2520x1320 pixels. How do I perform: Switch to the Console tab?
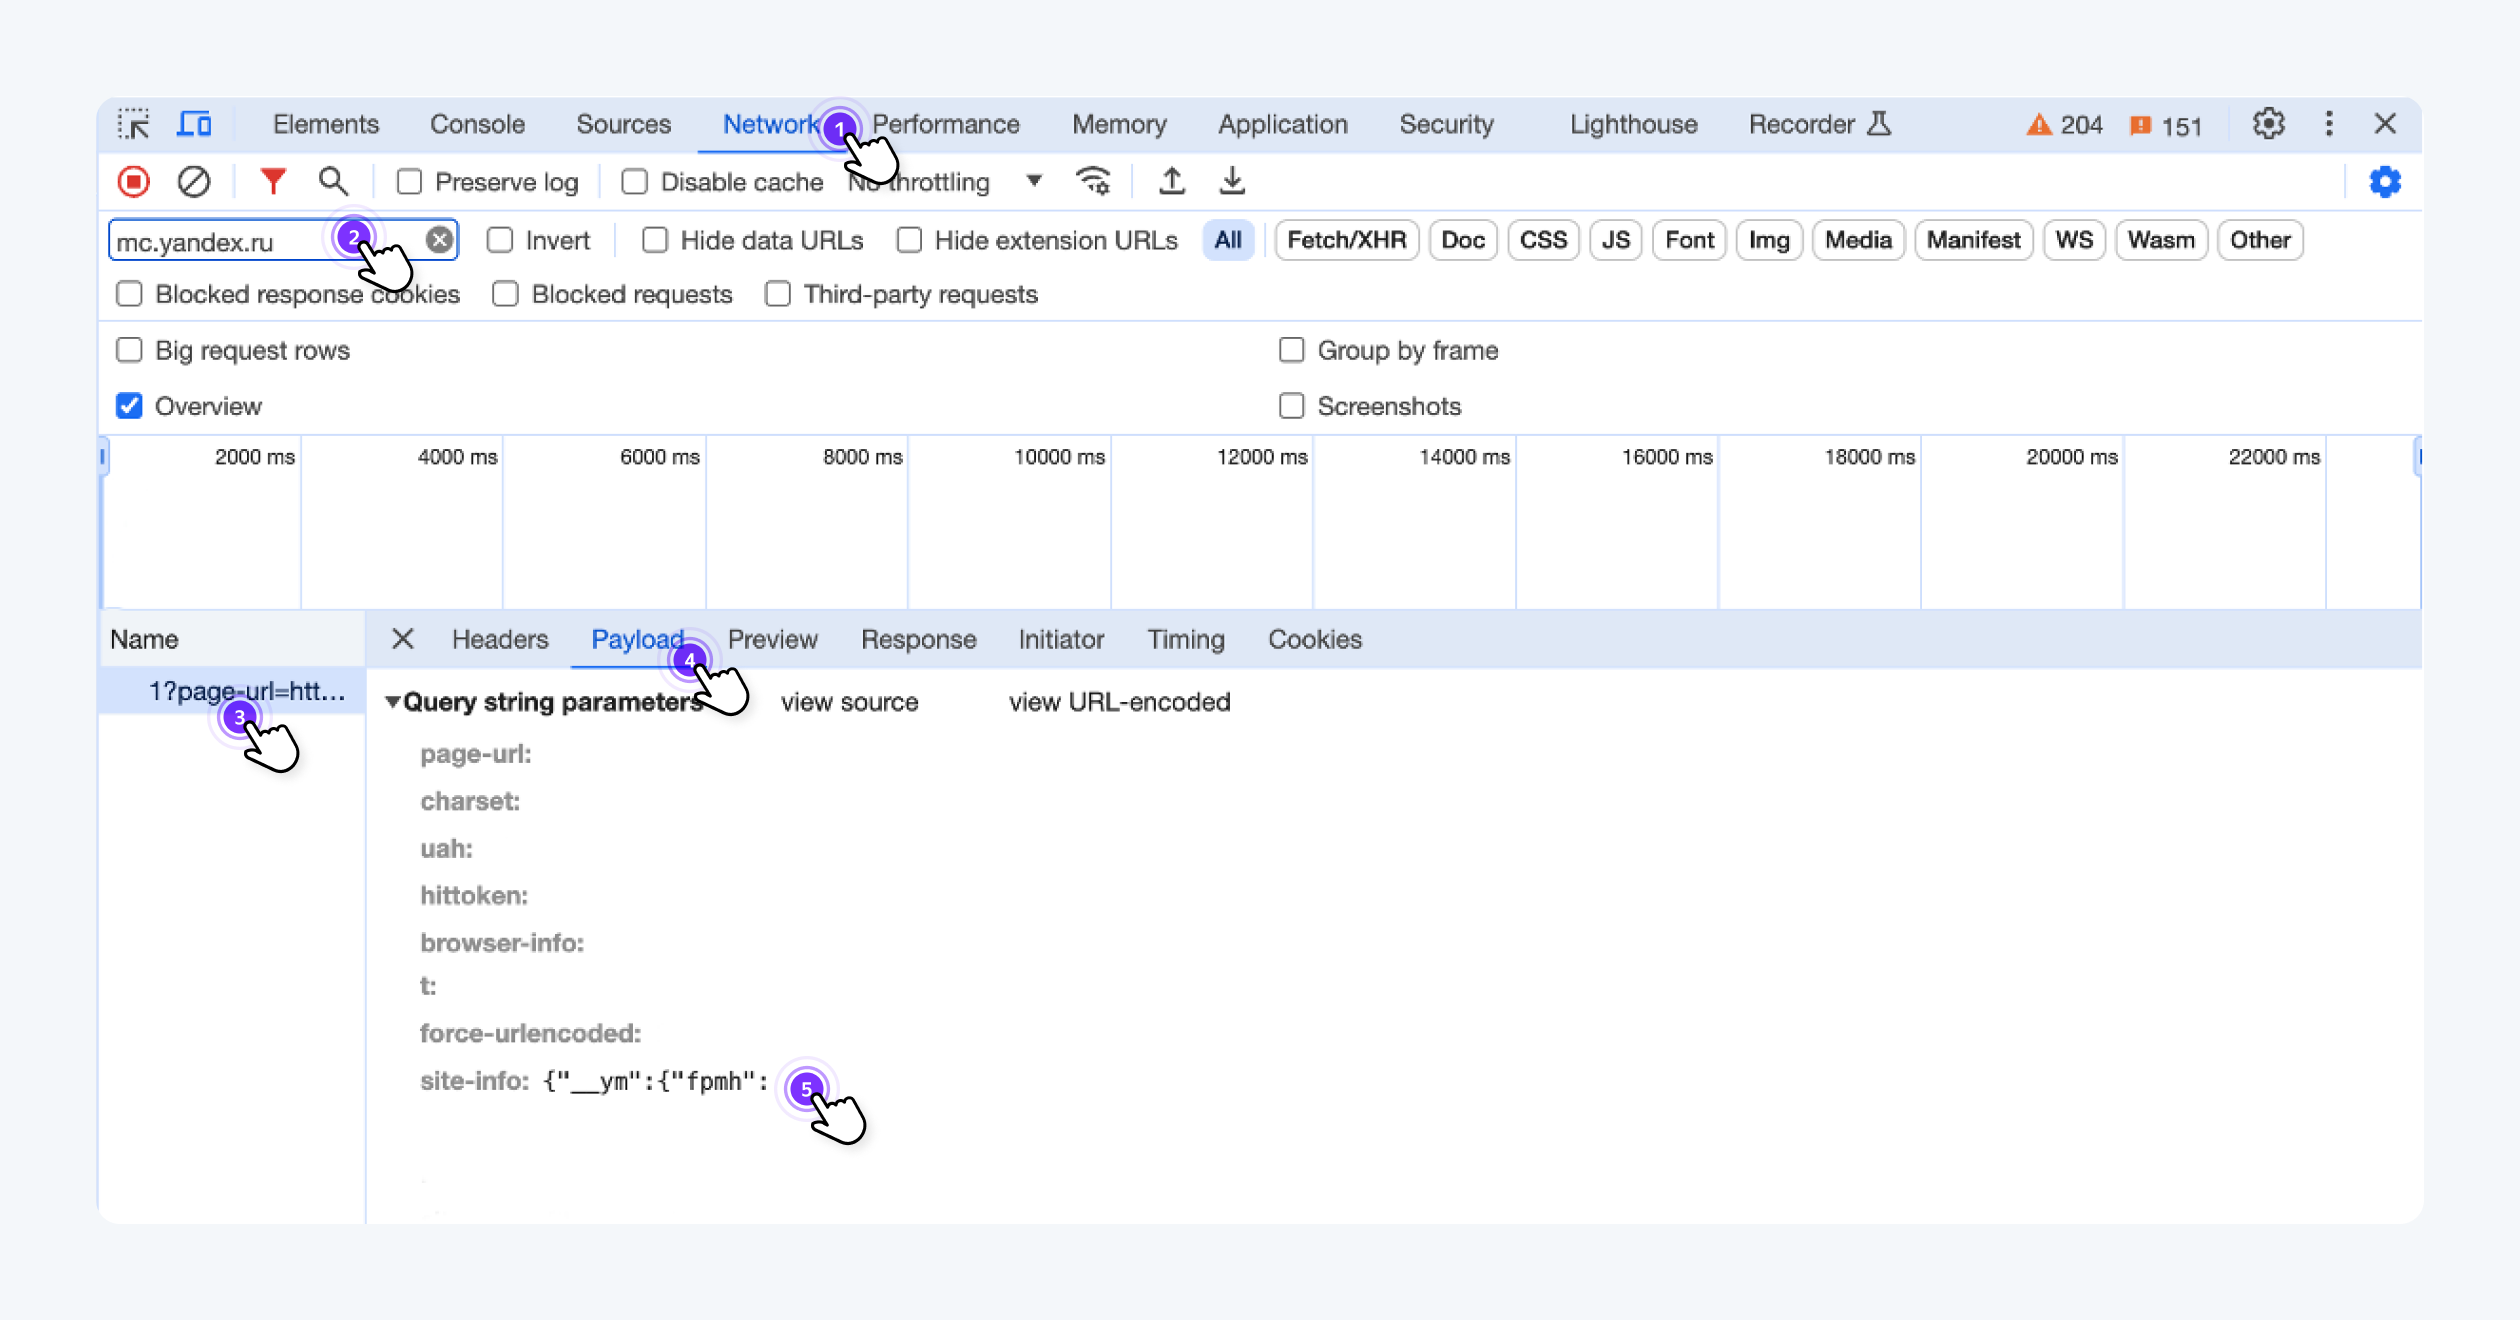pos(477,124)
